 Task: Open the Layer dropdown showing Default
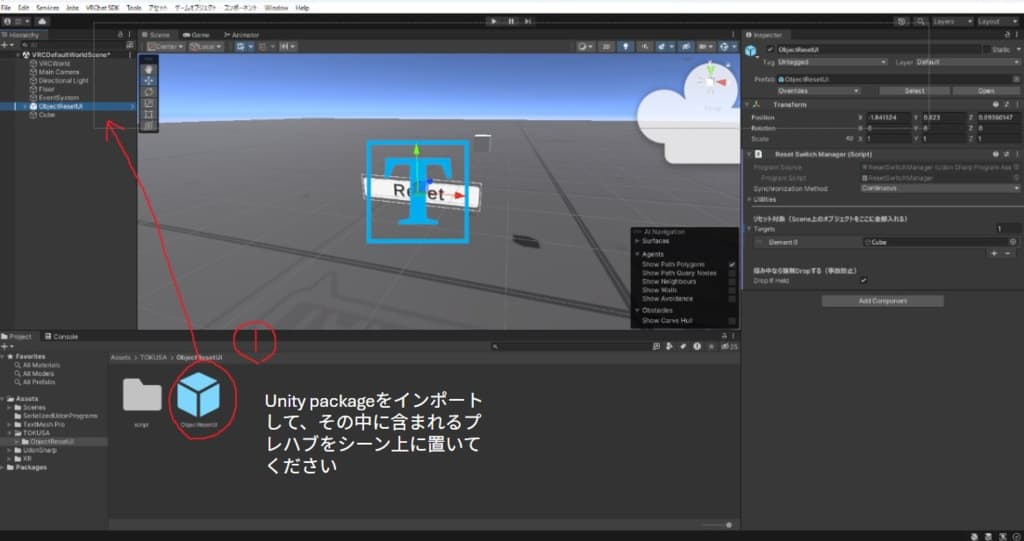(967, 62)
